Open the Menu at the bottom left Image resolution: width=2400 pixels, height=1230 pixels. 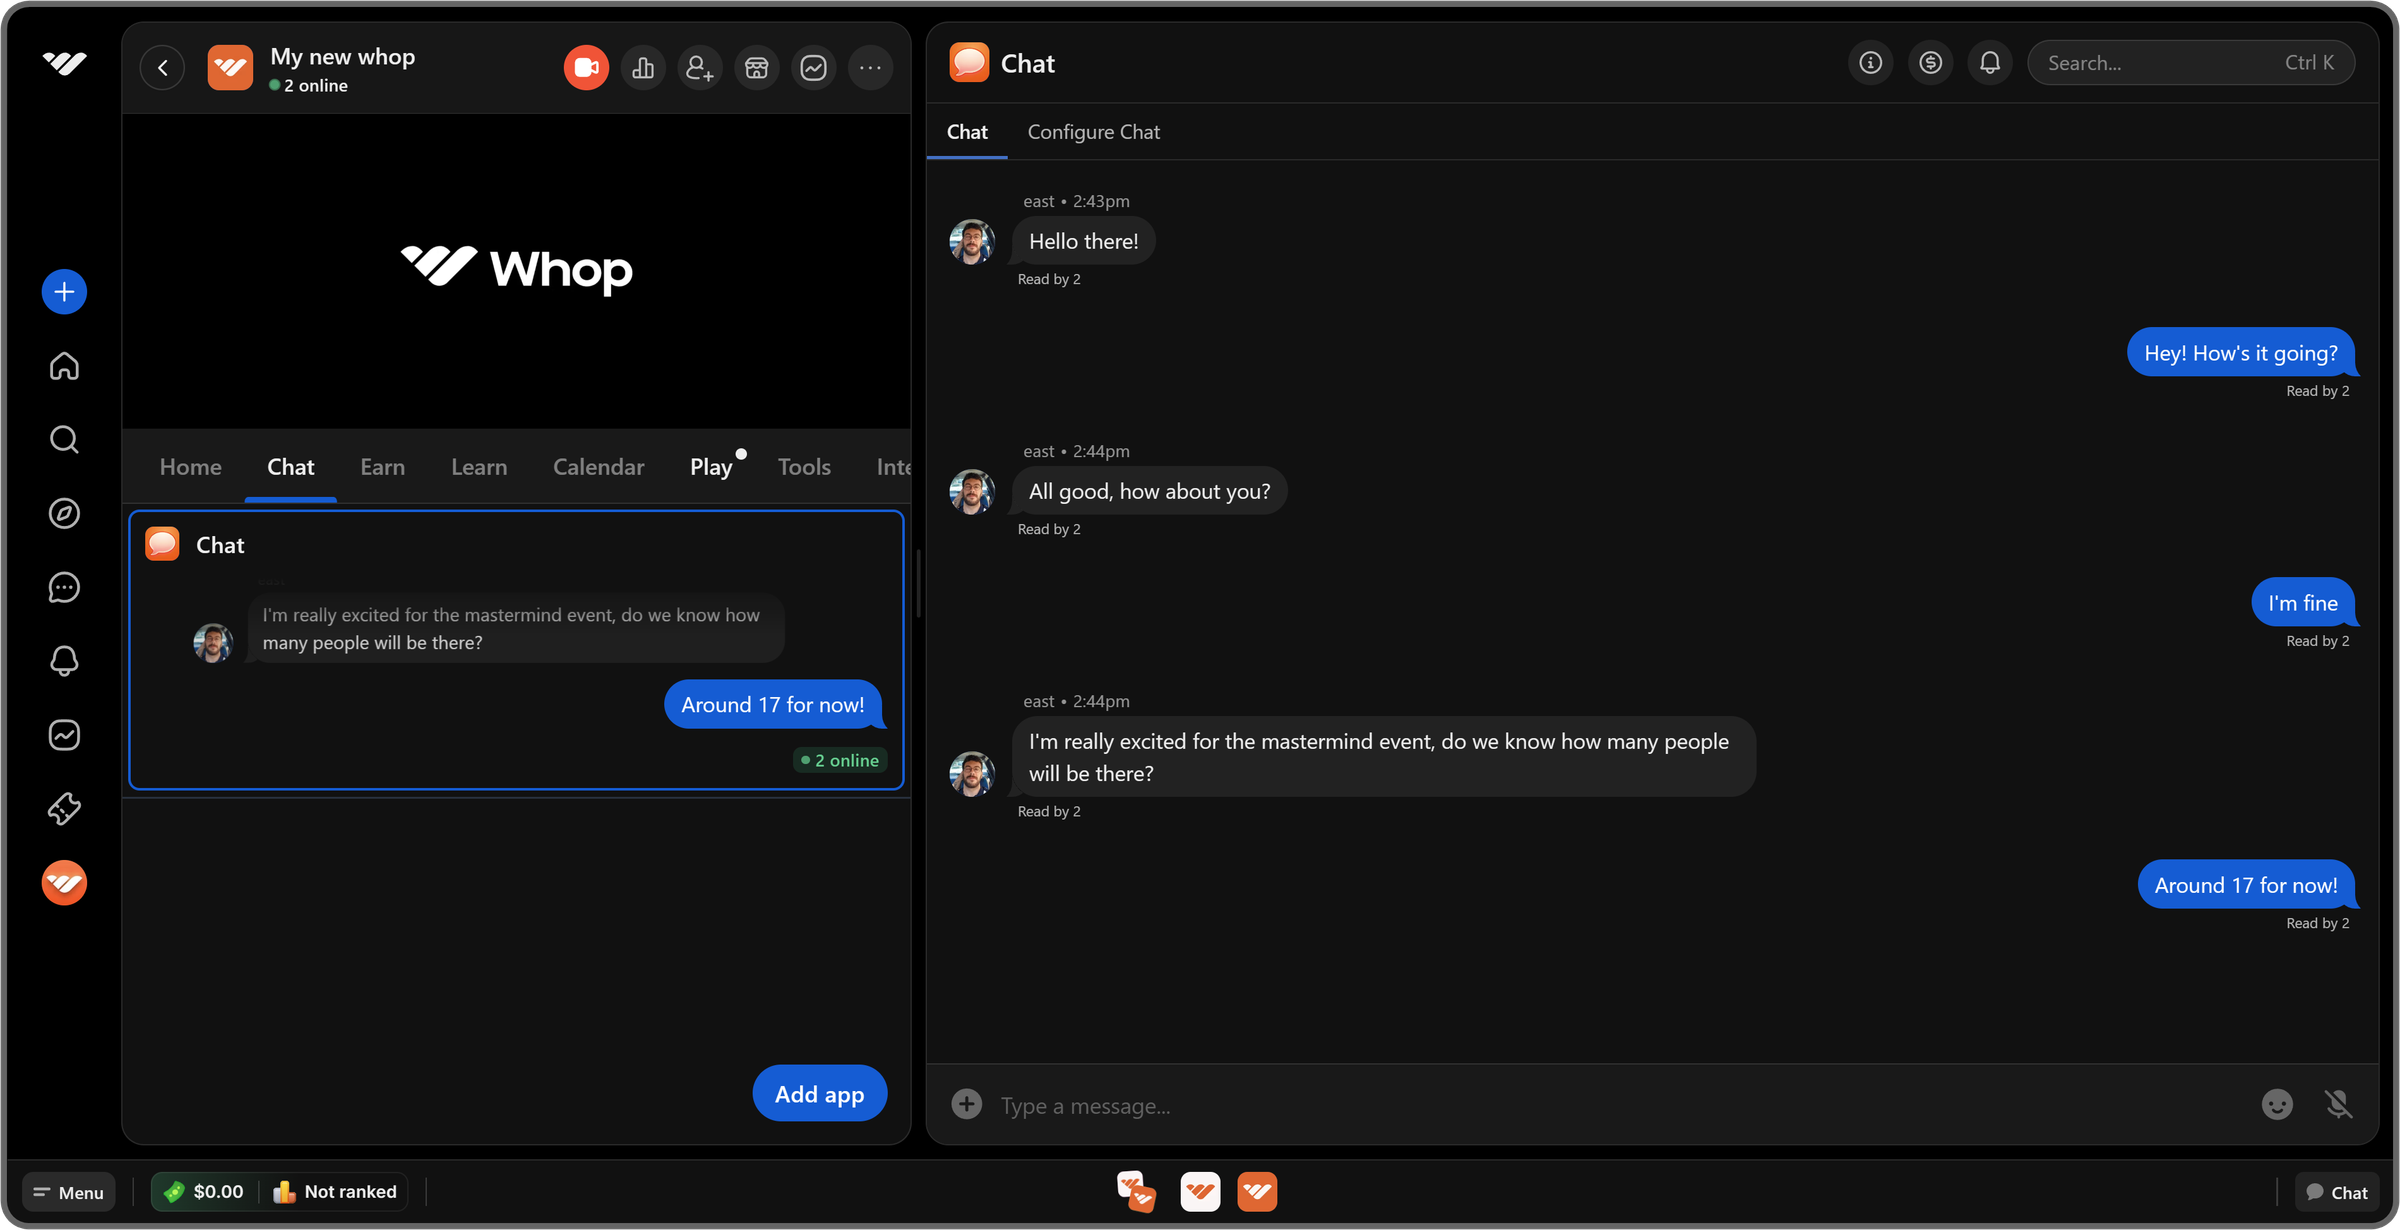[69, 1192]
